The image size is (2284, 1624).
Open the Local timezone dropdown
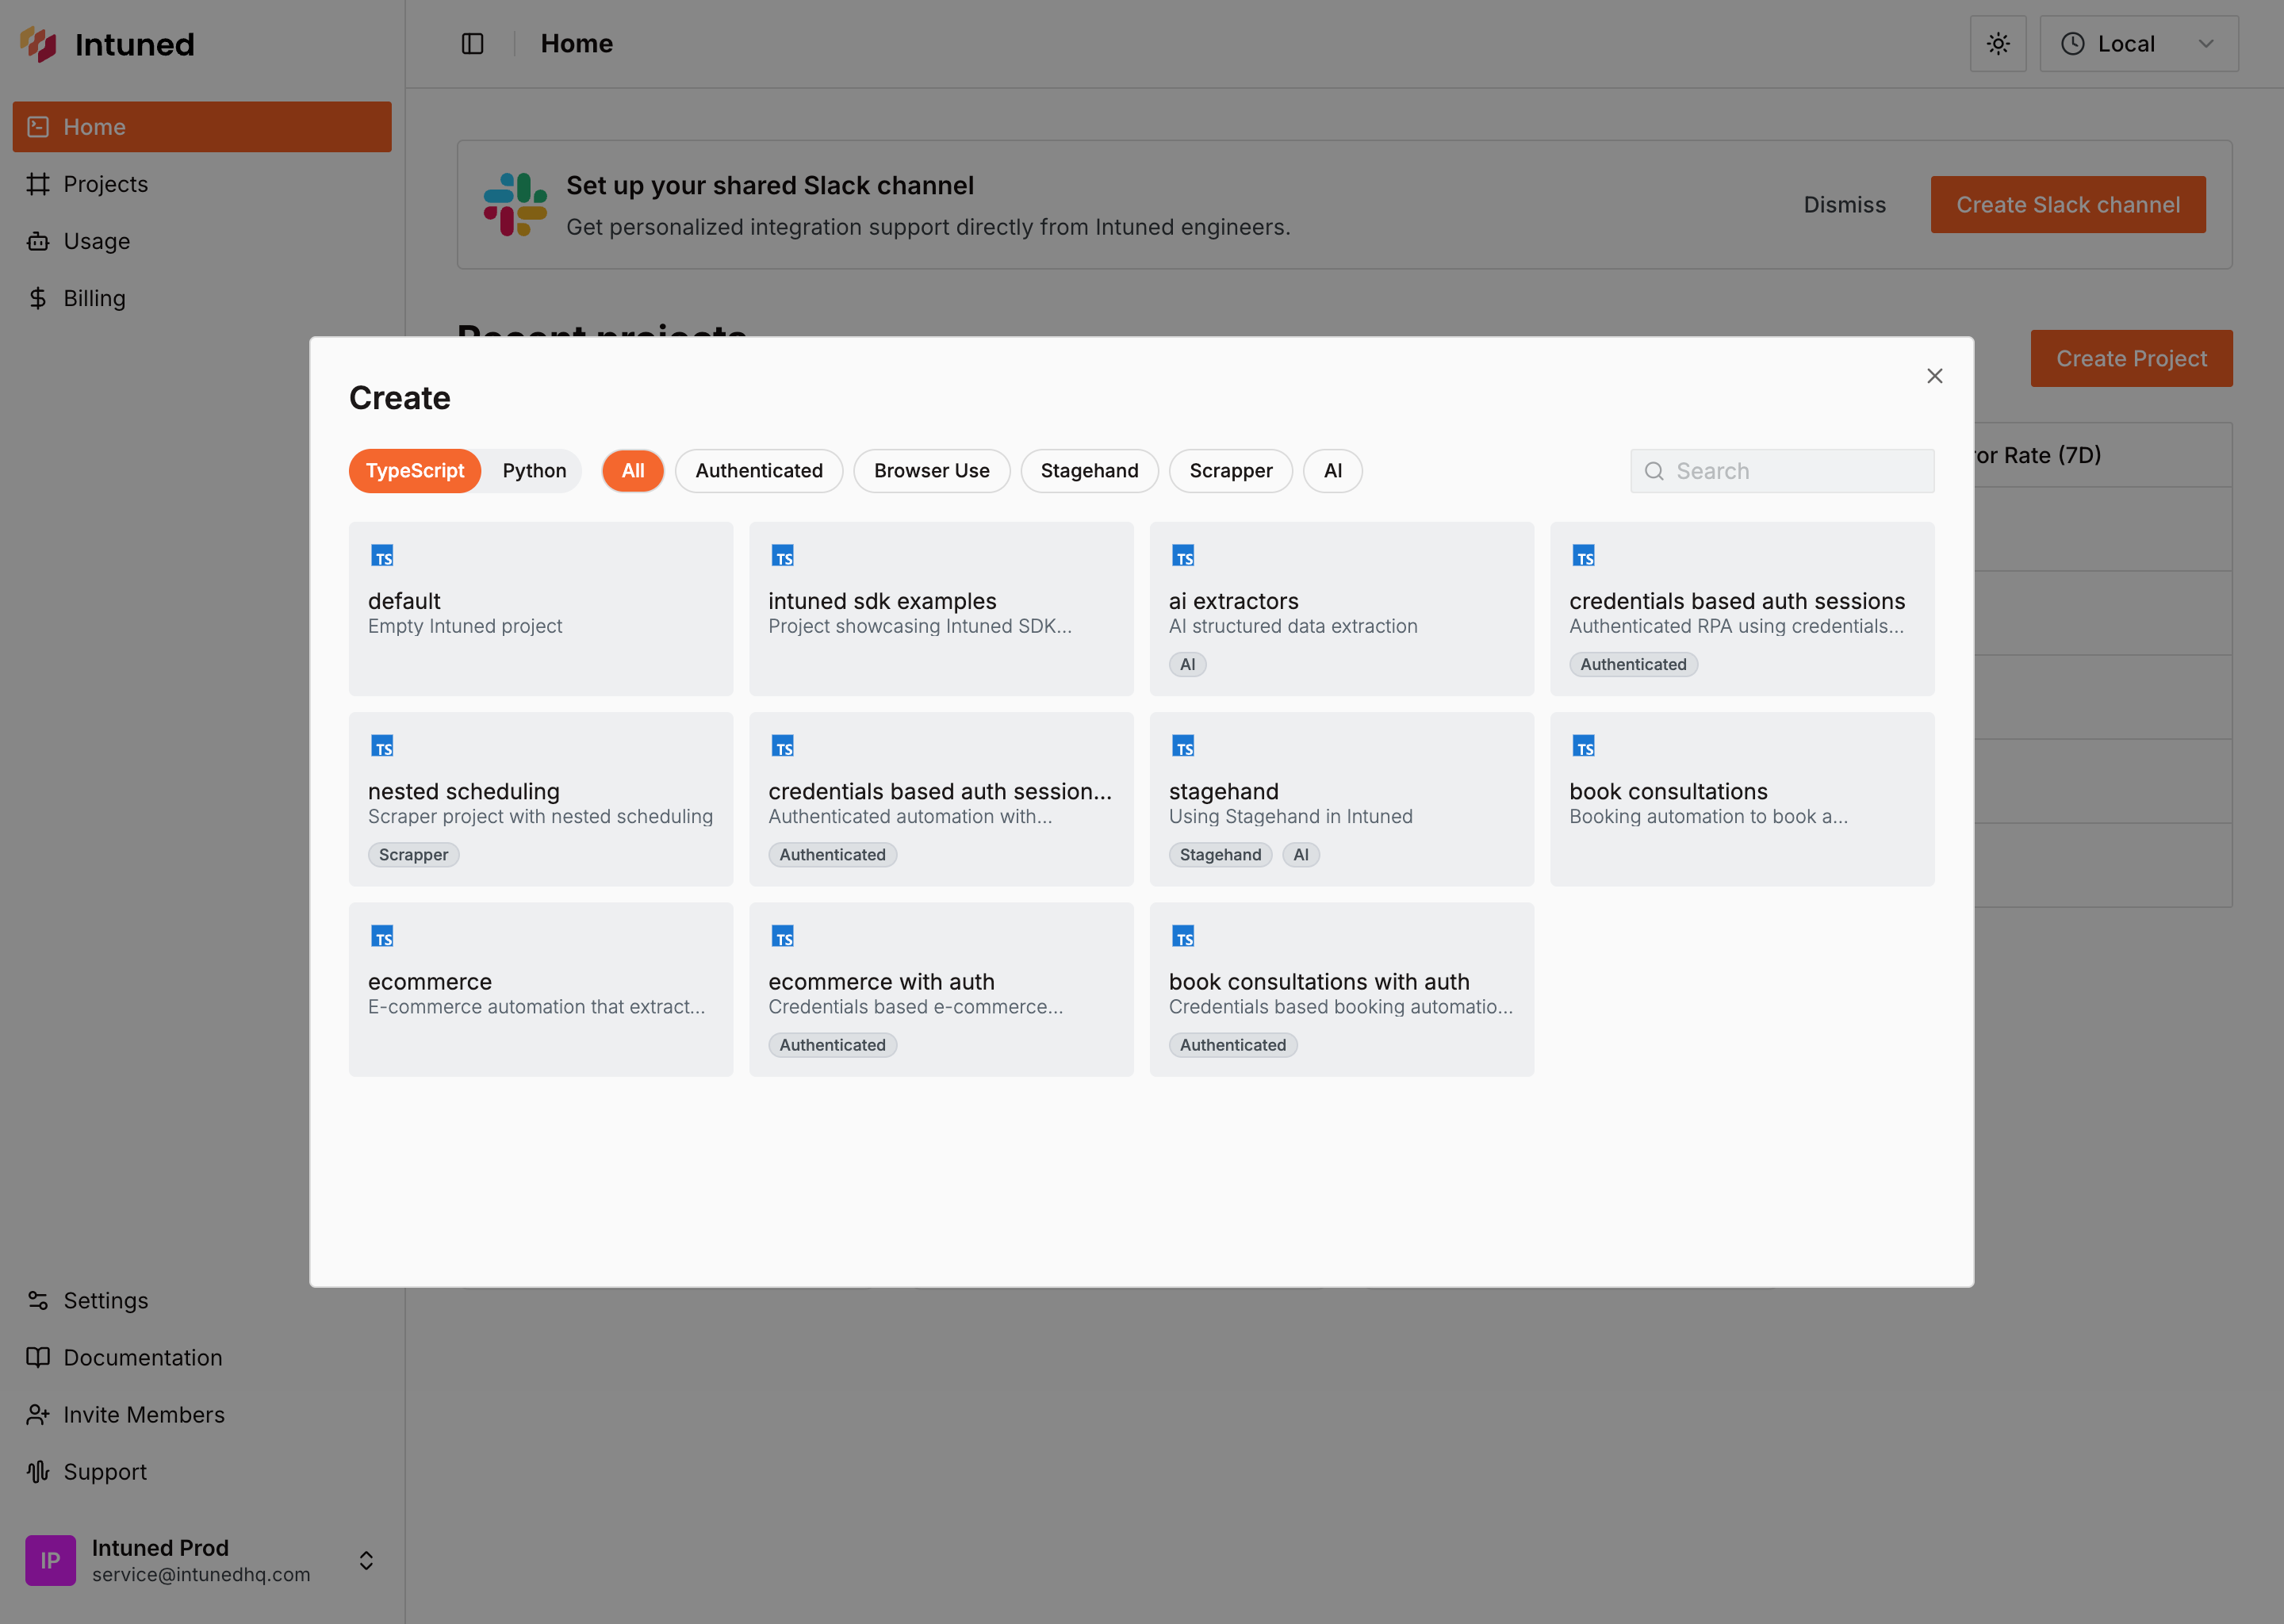(2139, 43)
